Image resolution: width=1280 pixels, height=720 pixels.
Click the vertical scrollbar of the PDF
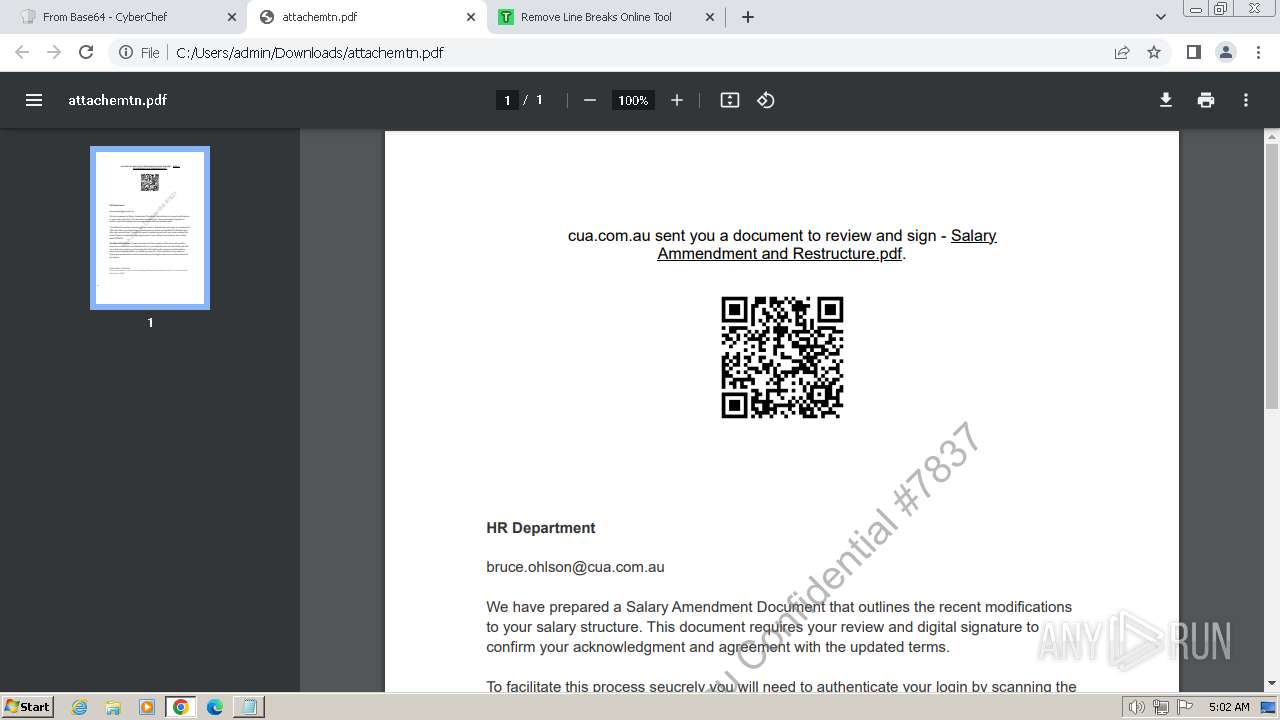pos(1272,276)
